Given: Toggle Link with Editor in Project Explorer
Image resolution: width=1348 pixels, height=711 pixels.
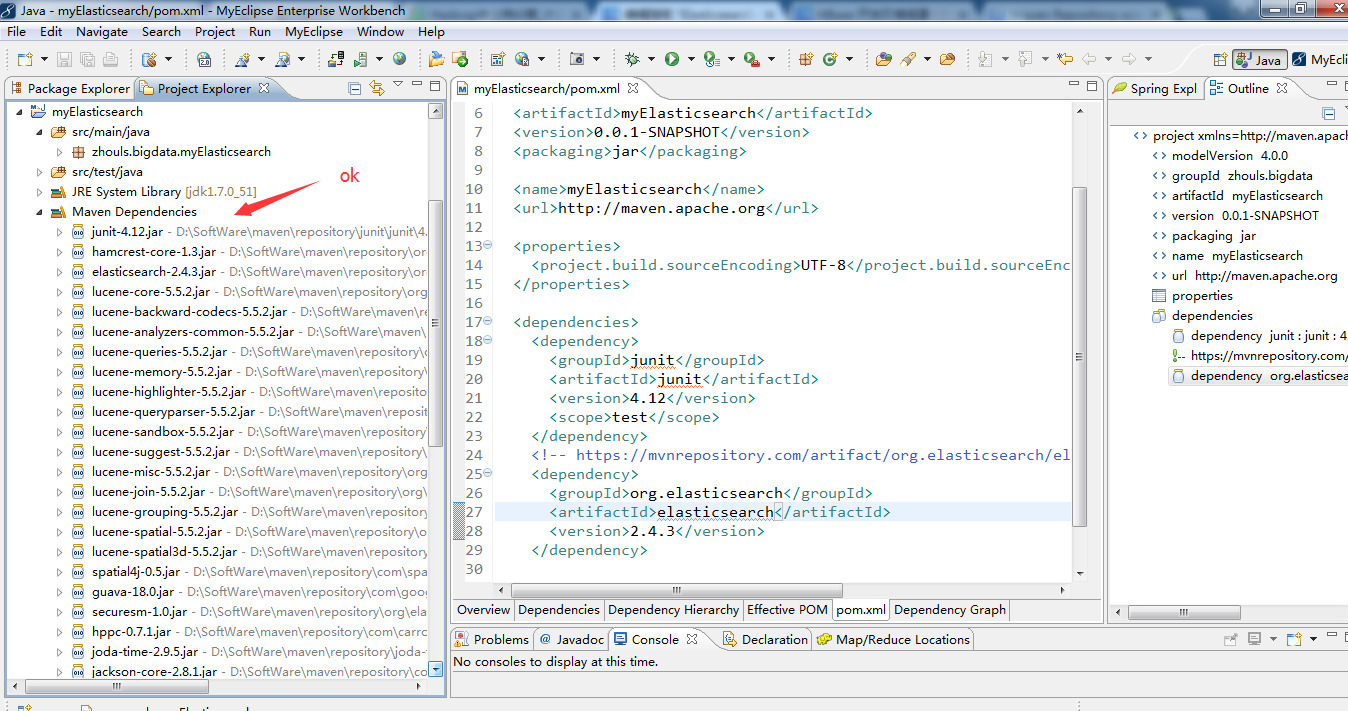Looking at the screenshot, I should pos(377,88).
